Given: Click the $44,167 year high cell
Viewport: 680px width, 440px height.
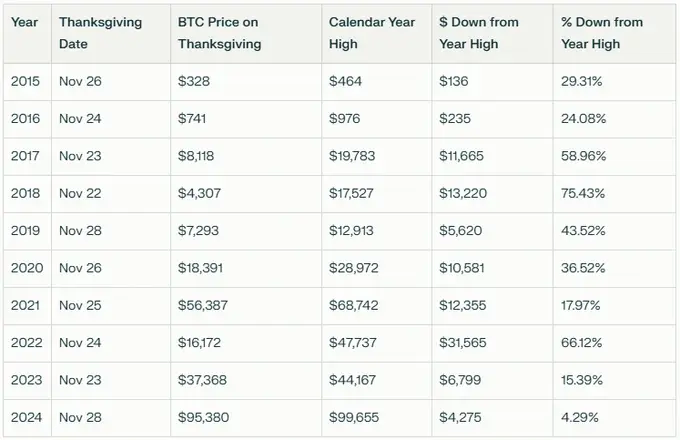Looking at the screenshot, I should pyautogui.click(x=350, y=381).
